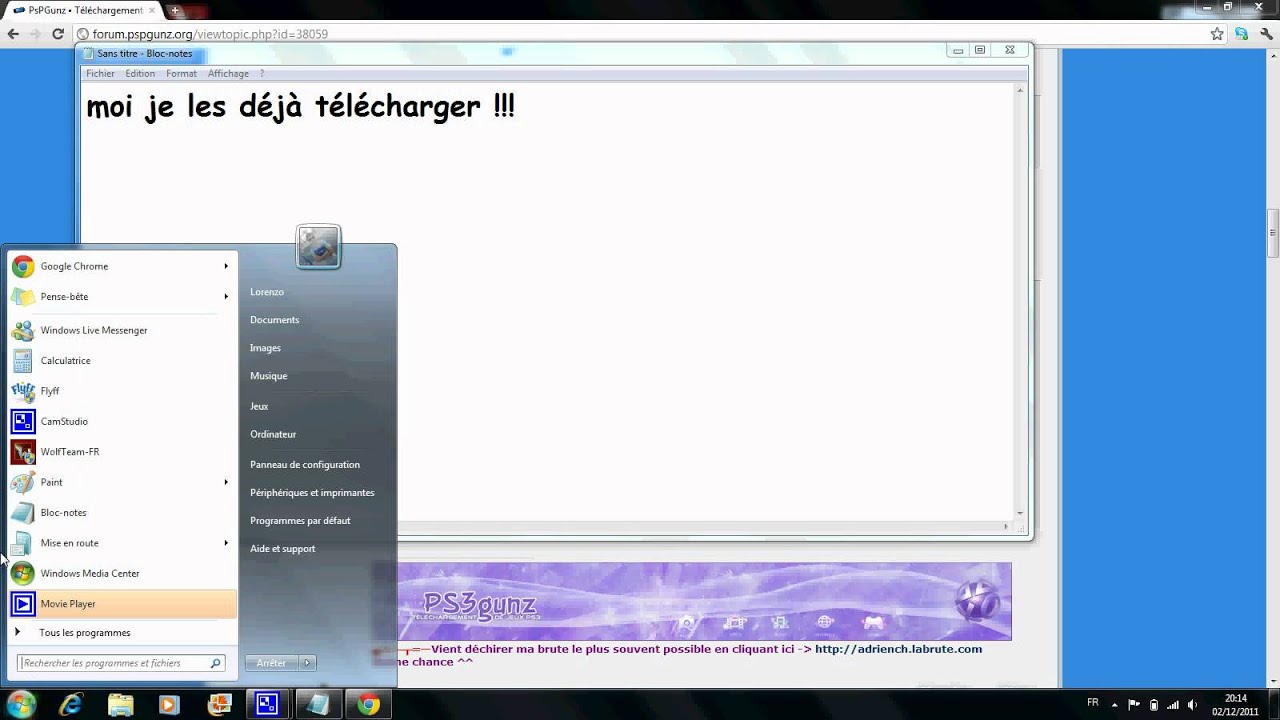Open Images library from Start menu
The height and width of the screenshot is (720, 1280).
[x=266, y=348]
